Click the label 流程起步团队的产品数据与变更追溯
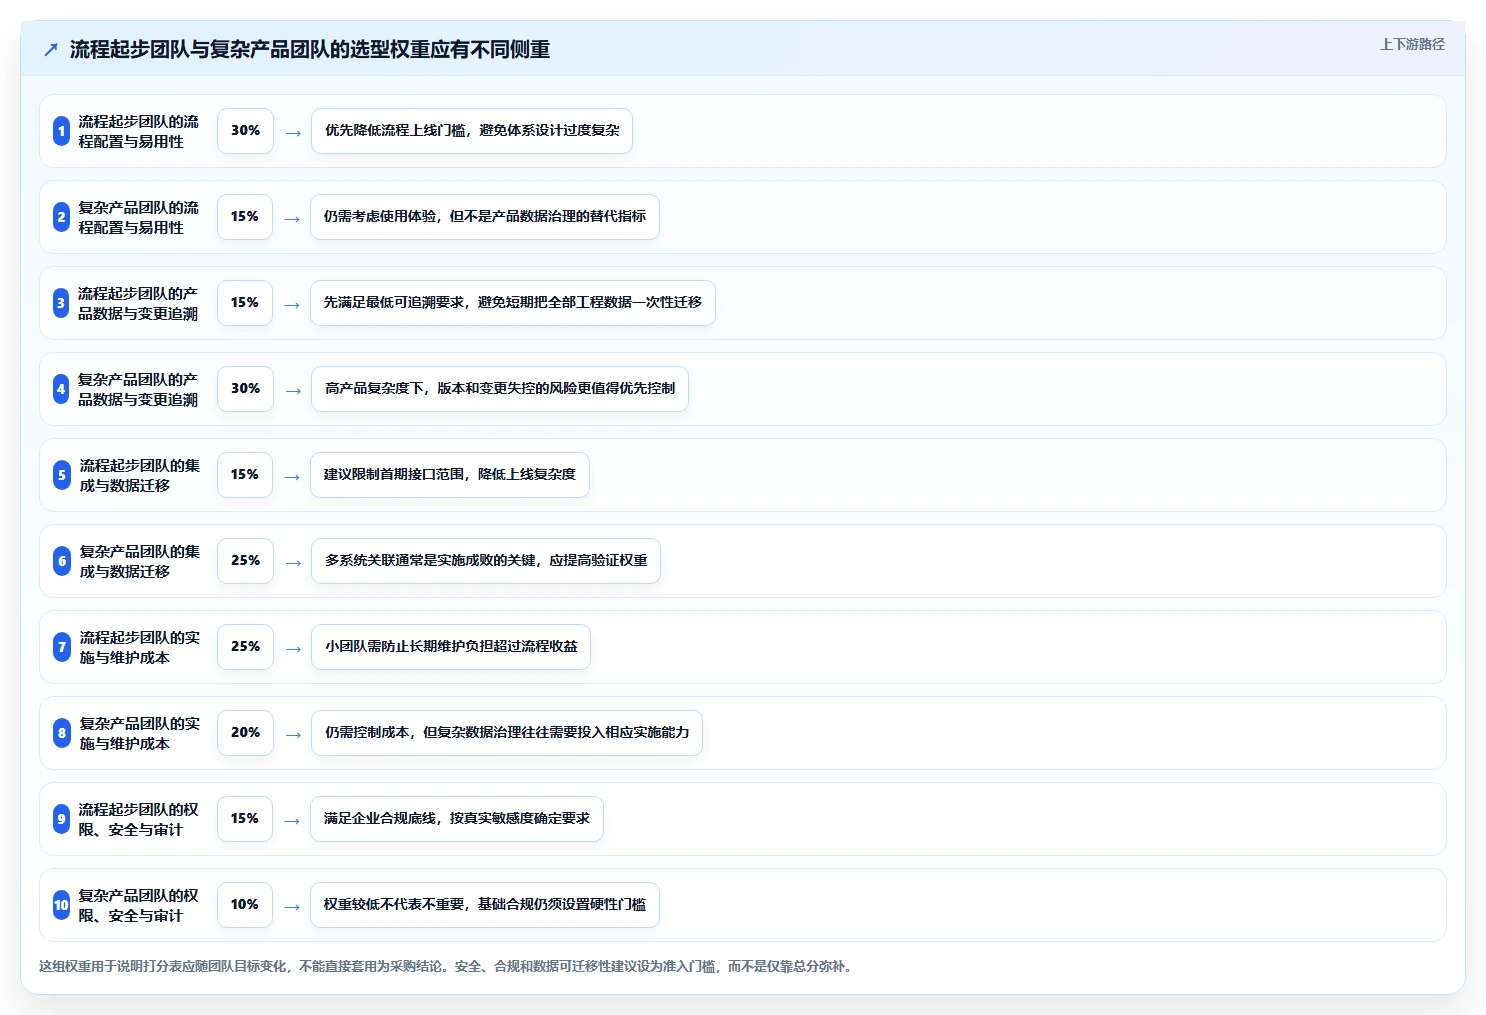 click(139, 303)
